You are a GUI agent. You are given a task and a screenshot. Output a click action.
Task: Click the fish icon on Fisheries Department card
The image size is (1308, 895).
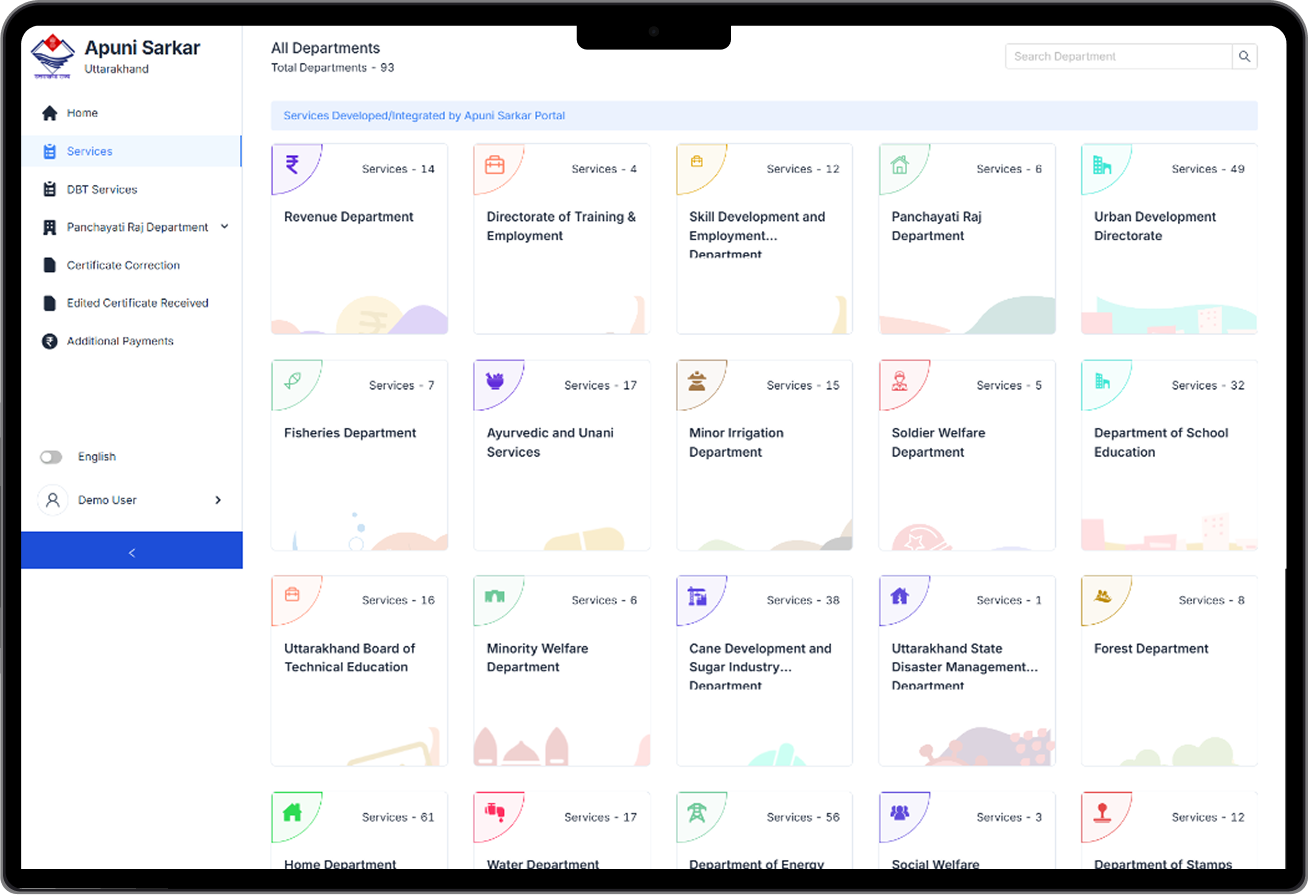click(293, 381)
